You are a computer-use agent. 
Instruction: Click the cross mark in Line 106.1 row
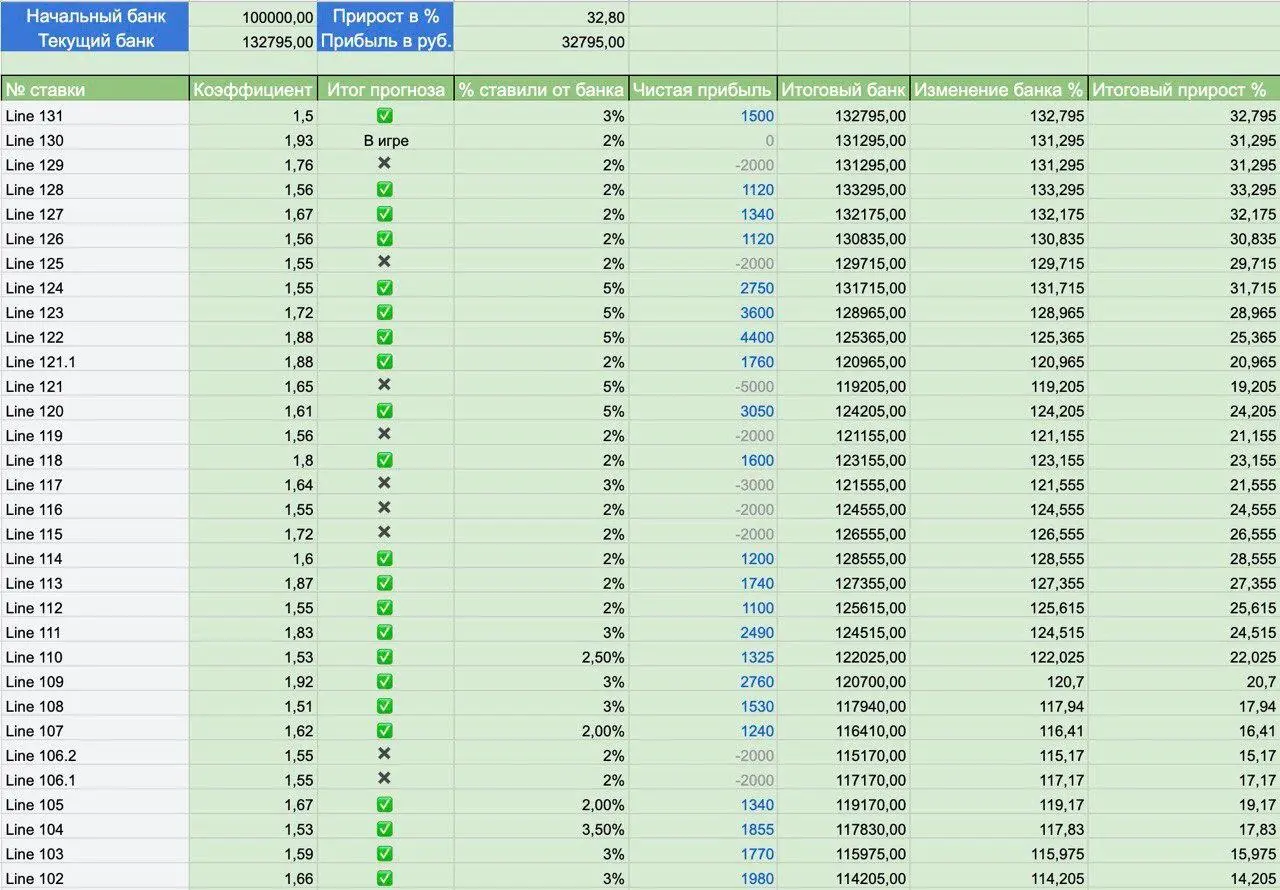pos(385,779)
